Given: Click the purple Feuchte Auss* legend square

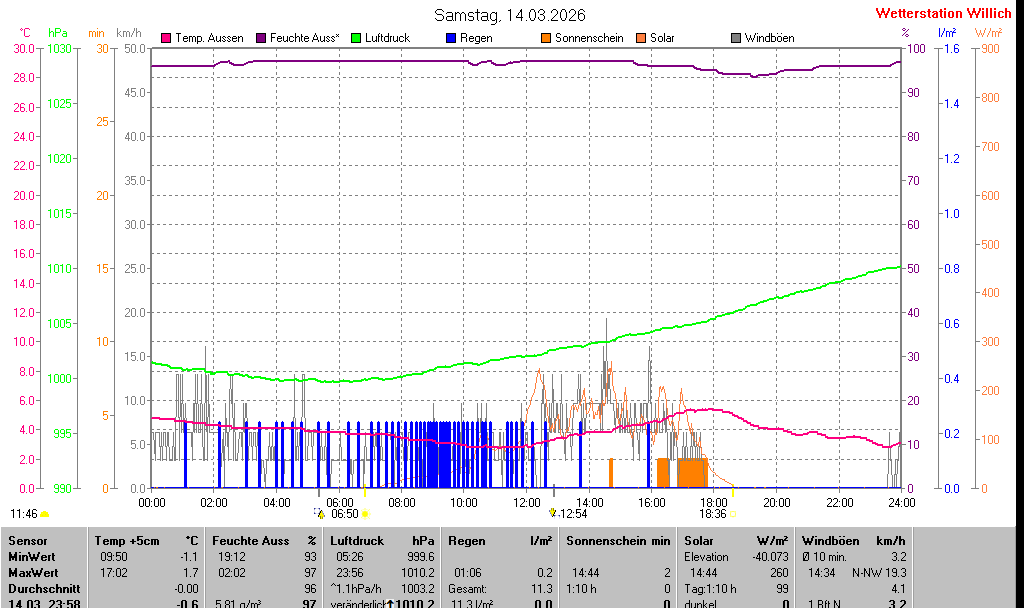Looking at the screenshot, I should pyautogui.click(x=261, y=38).
